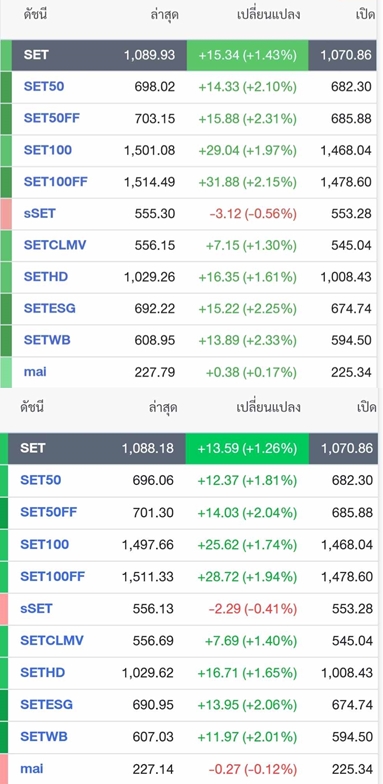Open SET50 link in the 696.06 row
The width and height of the screenshot is (383, 784).
pyautogui.click(x=40, y=480)
